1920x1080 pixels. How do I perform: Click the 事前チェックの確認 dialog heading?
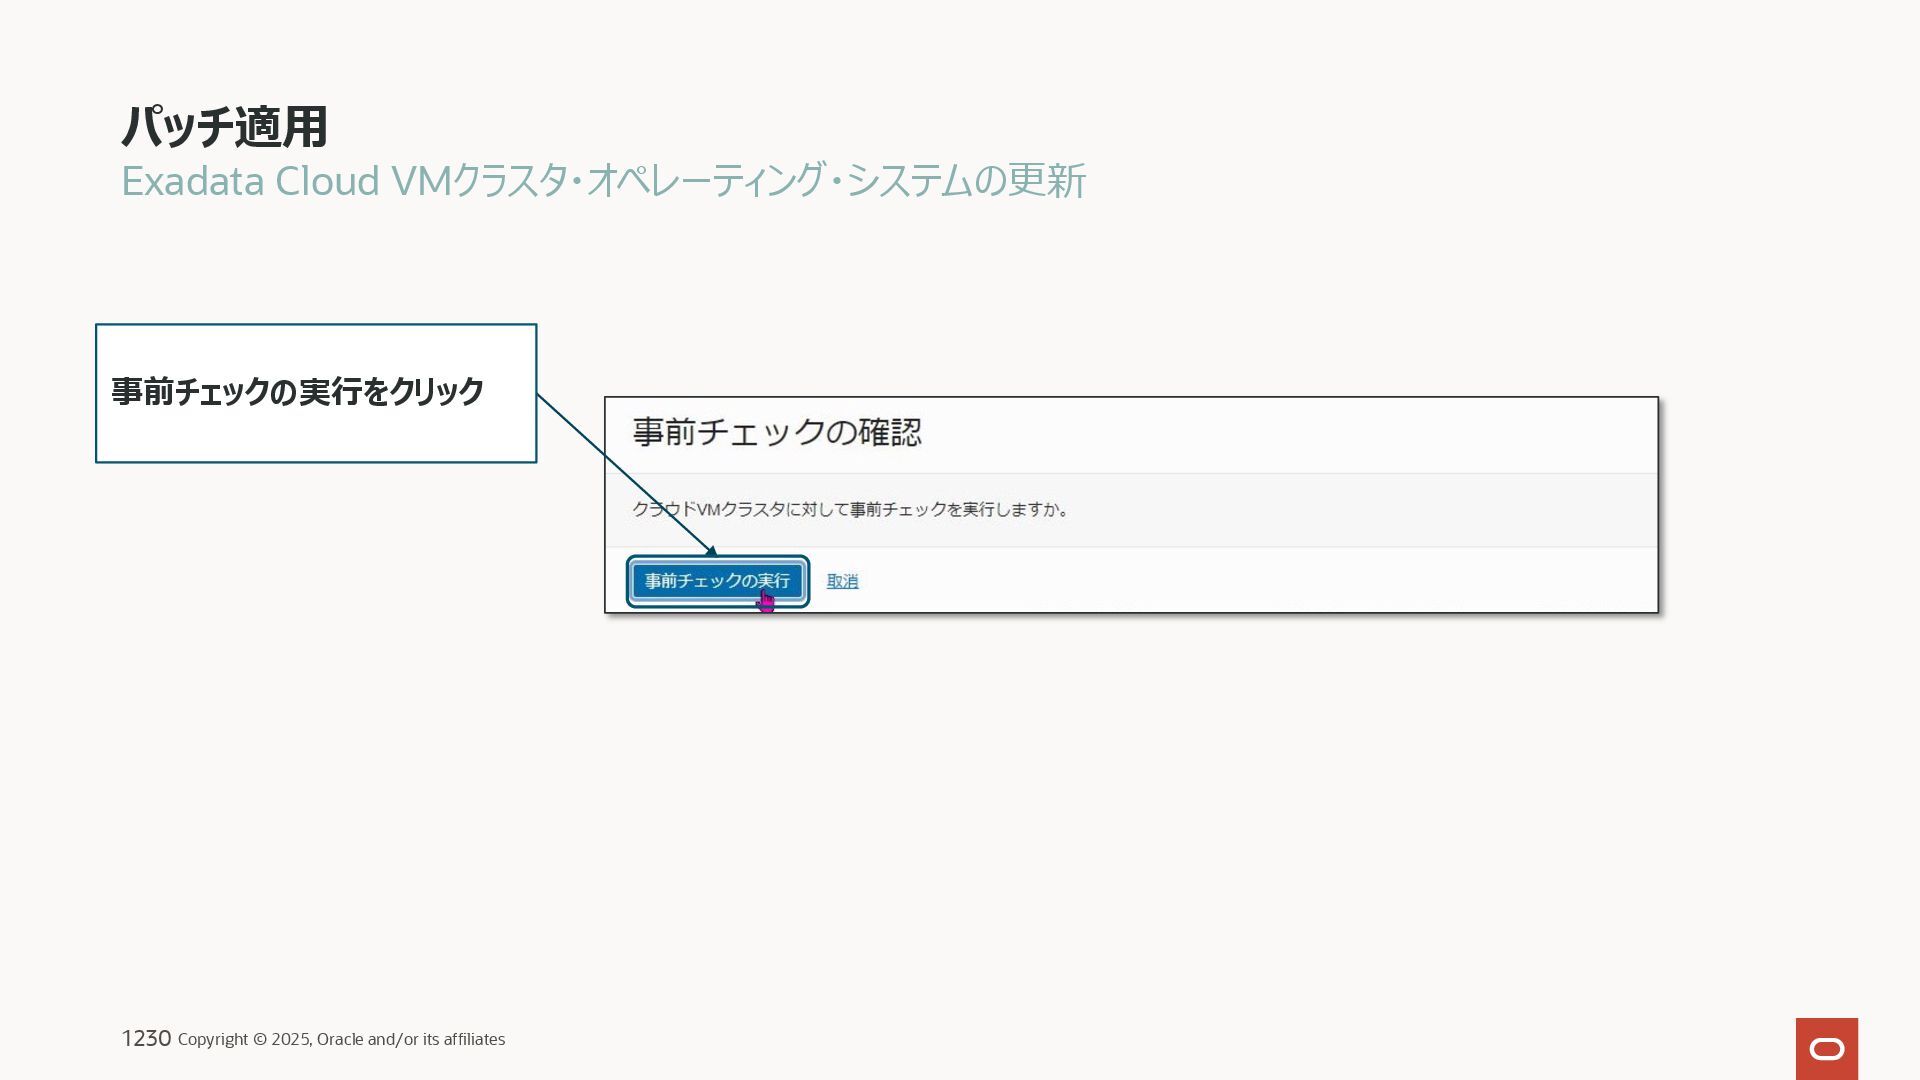coord(777,432)
